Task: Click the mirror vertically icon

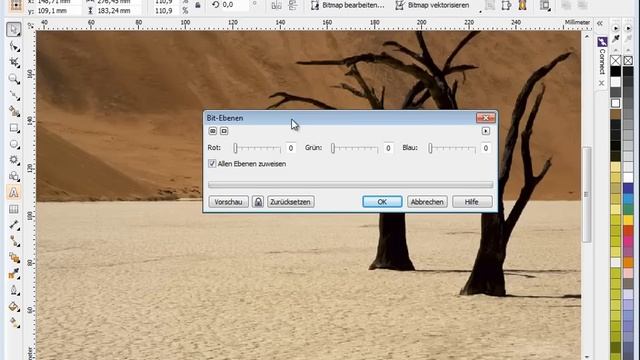Action: pyautogui.click(x=293, y=5)
